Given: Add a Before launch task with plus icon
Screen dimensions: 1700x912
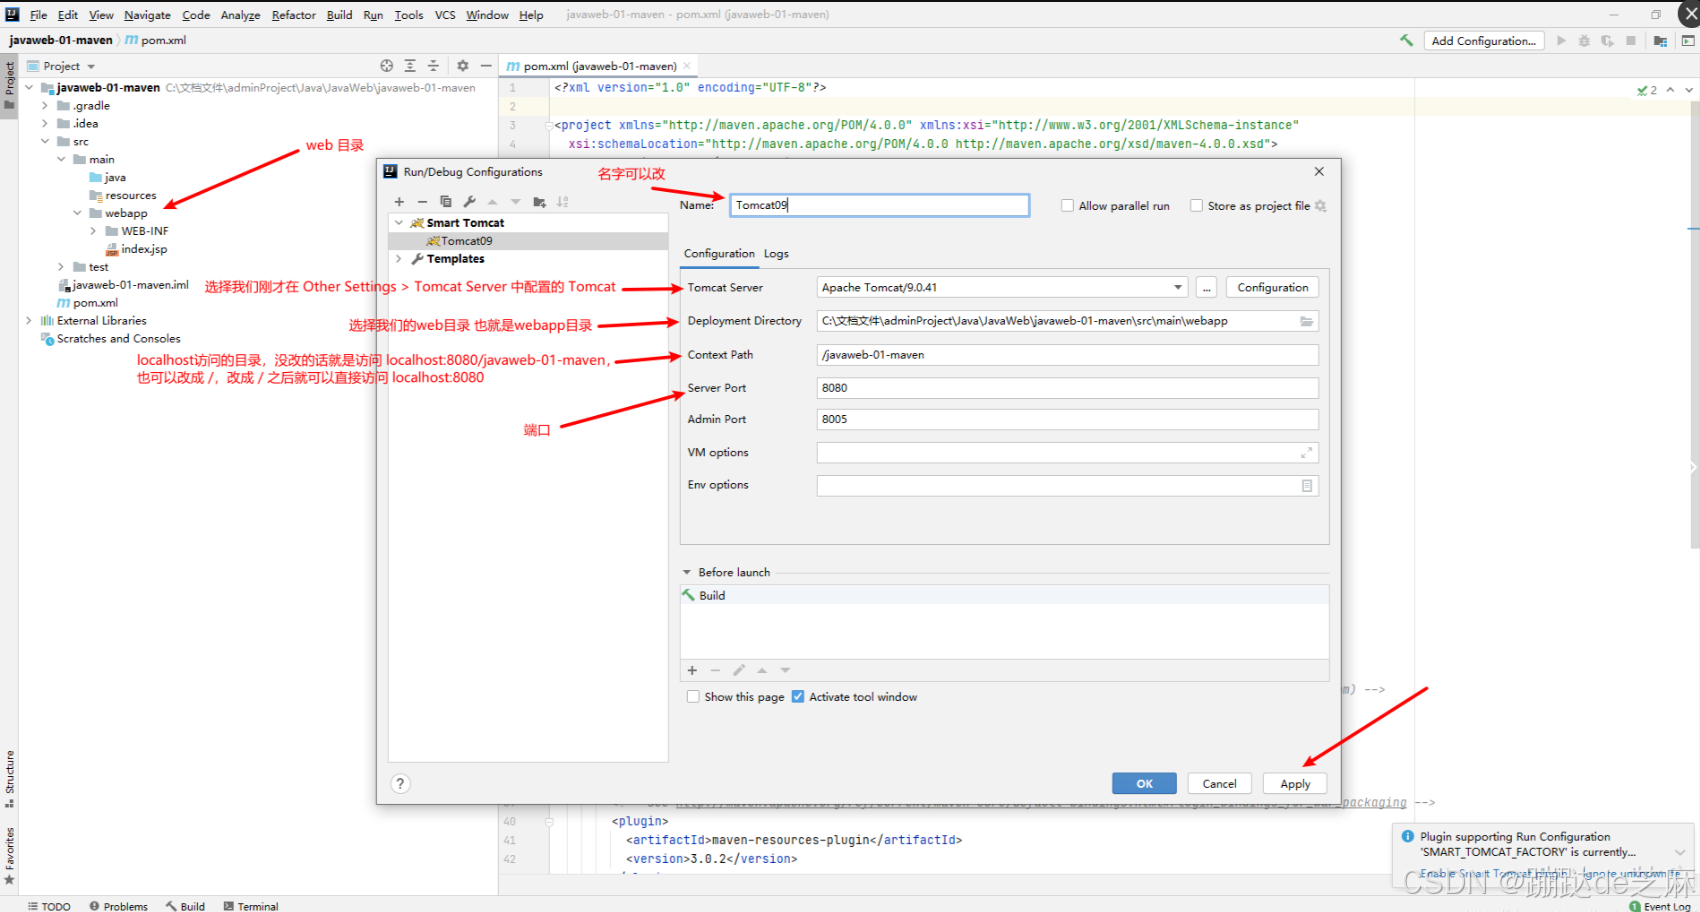Looking at the screenshot, I should coord(692,670).
